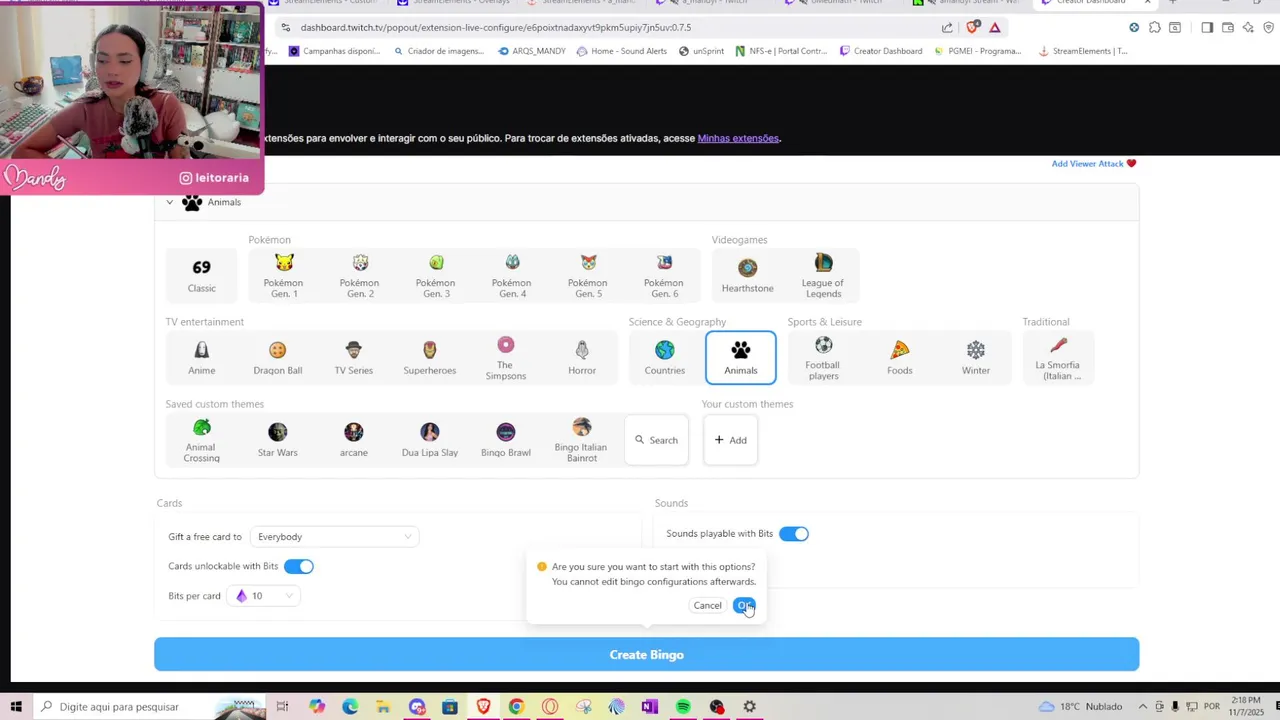1280x720 pixels.
Task: Collapse the Animals theme section
Action: [x=170, y=202]
